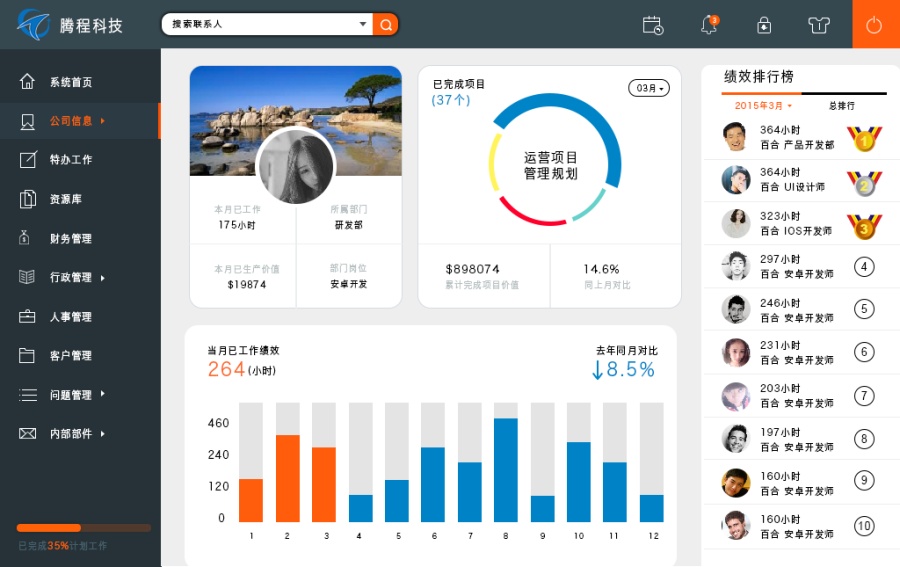Open avatar of 323小时 IOS开发师 user
The height and width of the screenshot is (567, 900).
point(735,223)
